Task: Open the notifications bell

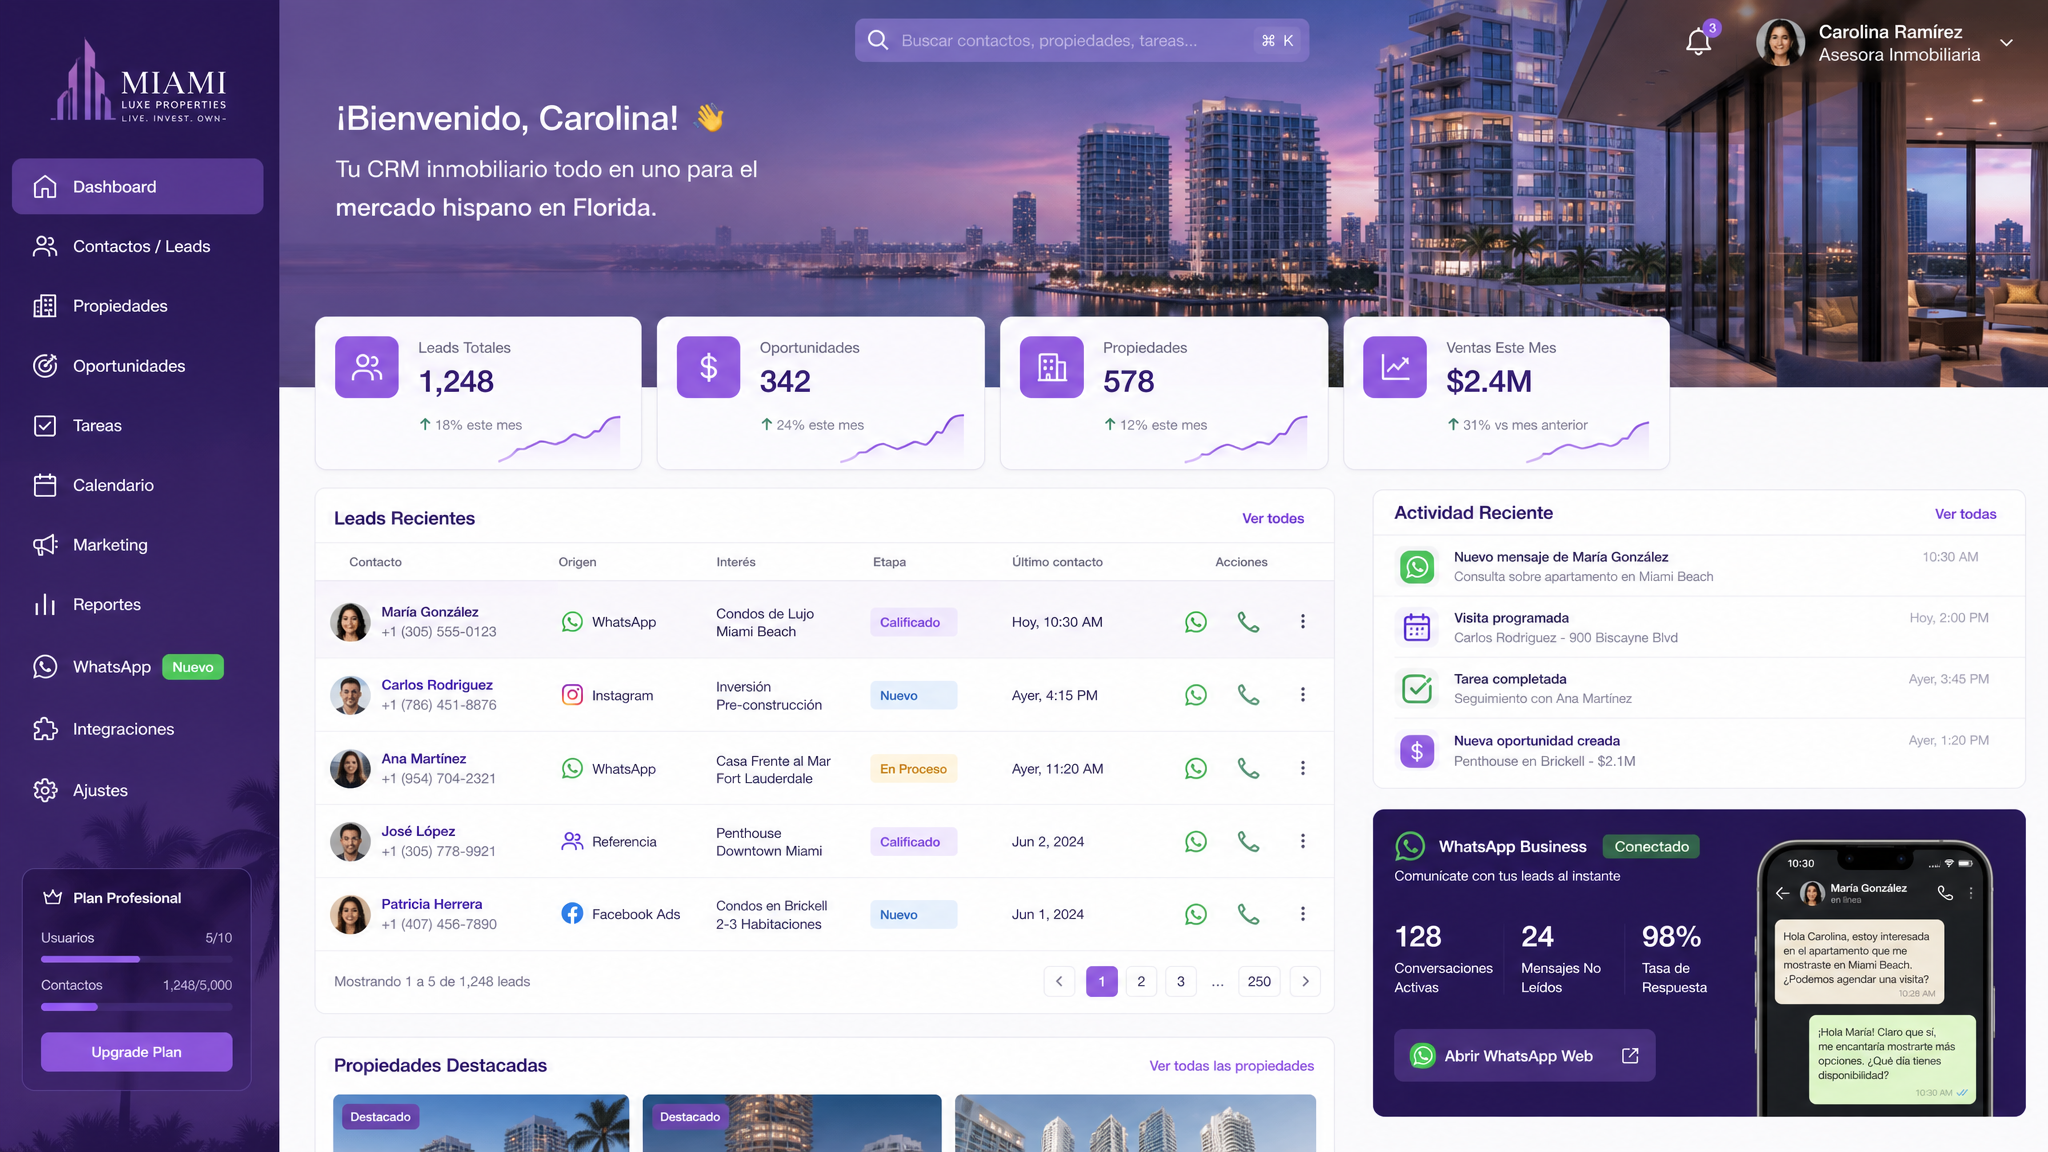Action: pos(1698,42)
